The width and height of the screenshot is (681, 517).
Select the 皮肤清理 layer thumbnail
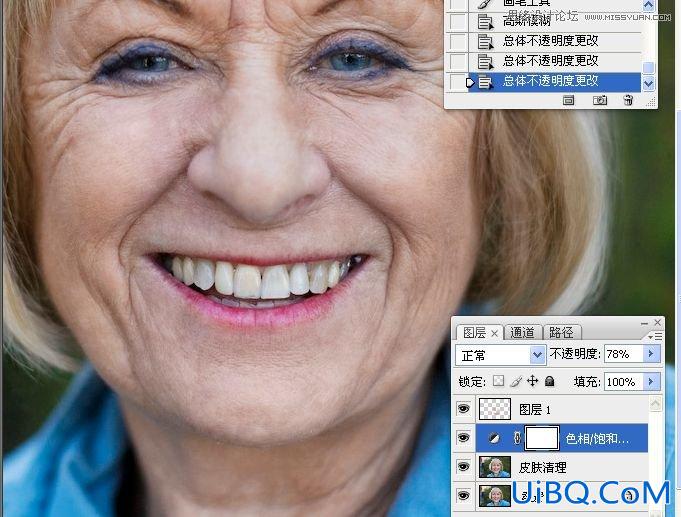pyautogui.click(x=495, y=467)
